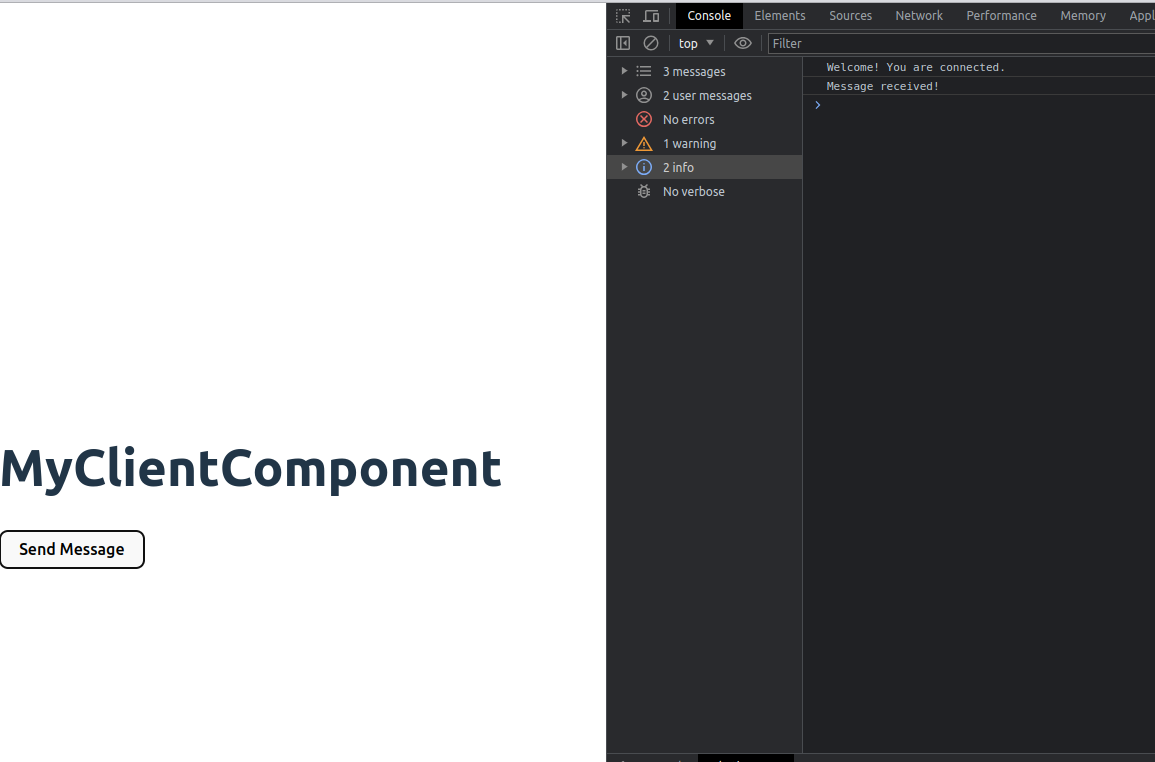The image size is (1155, 762).
Task: Create a live expression with the eye icon
Action: (742, 43)
